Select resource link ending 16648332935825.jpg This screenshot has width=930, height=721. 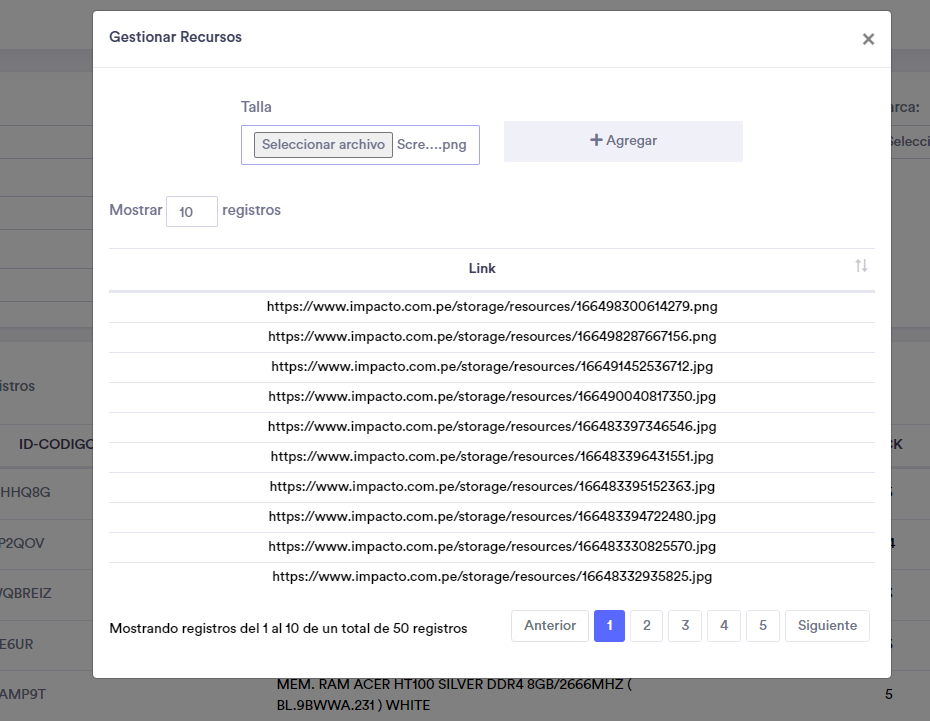click(492, 577)
